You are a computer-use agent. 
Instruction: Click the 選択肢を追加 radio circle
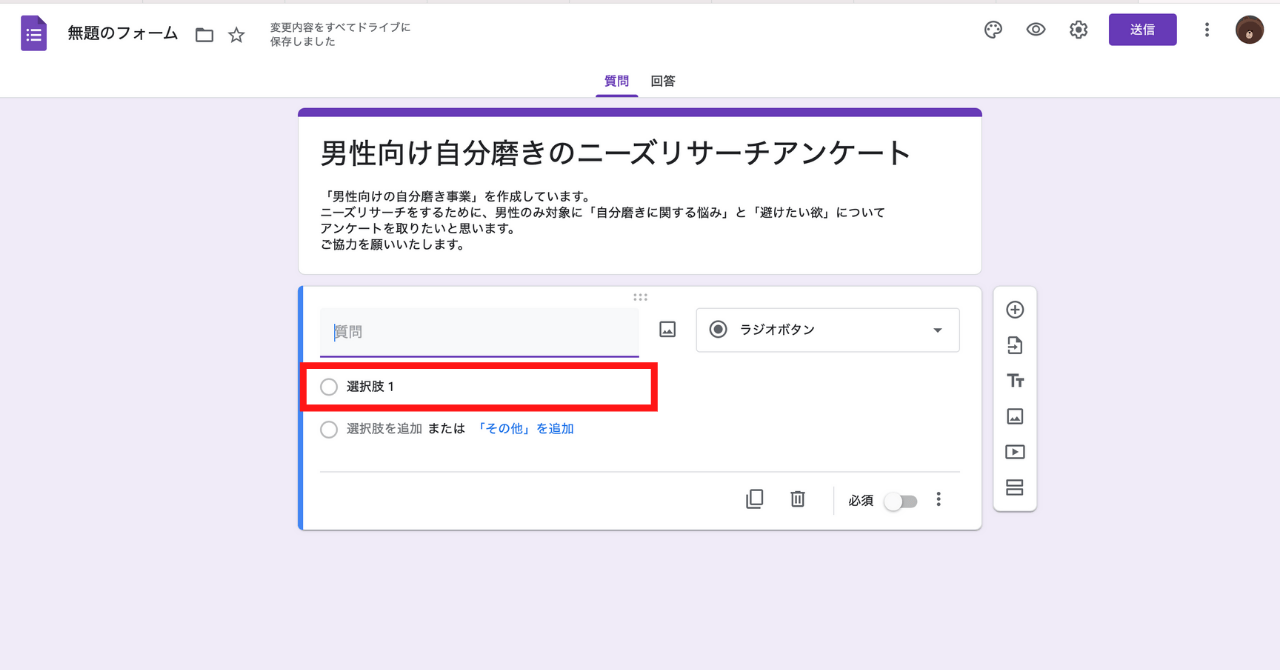click(328, 429)
